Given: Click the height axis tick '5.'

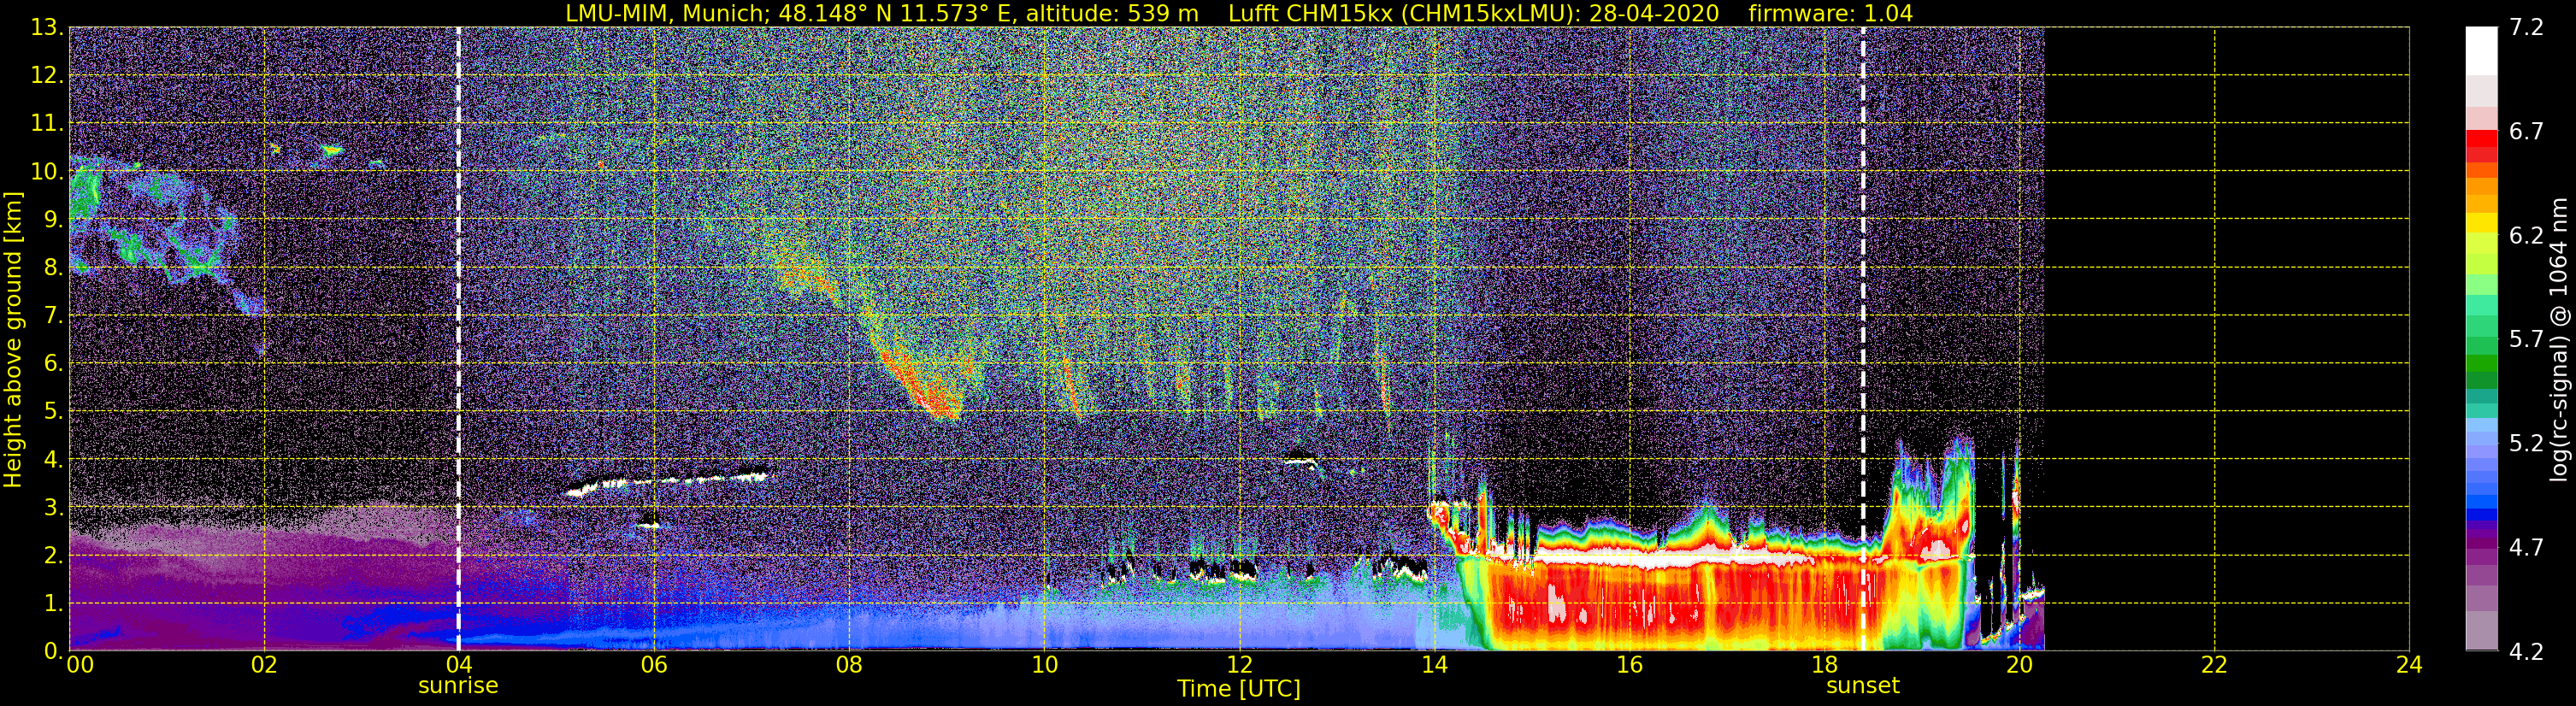Looking at the screenshot, I should pyautogui.click(x=53, y=411).
